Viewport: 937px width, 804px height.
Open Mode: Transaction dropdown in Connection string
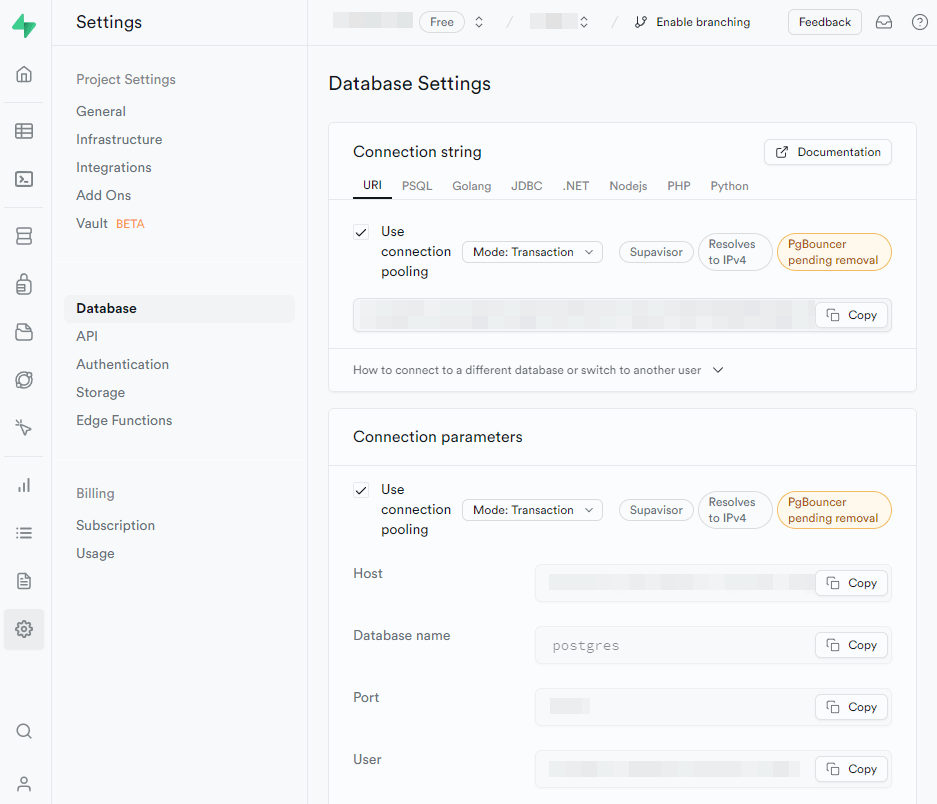tap(532, 252)
